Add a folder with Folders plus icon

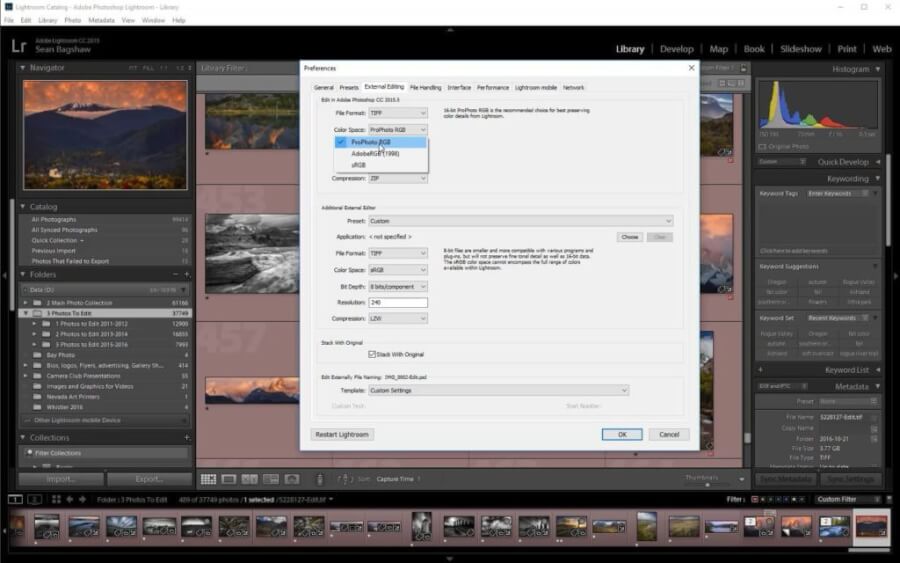point(187,274)
